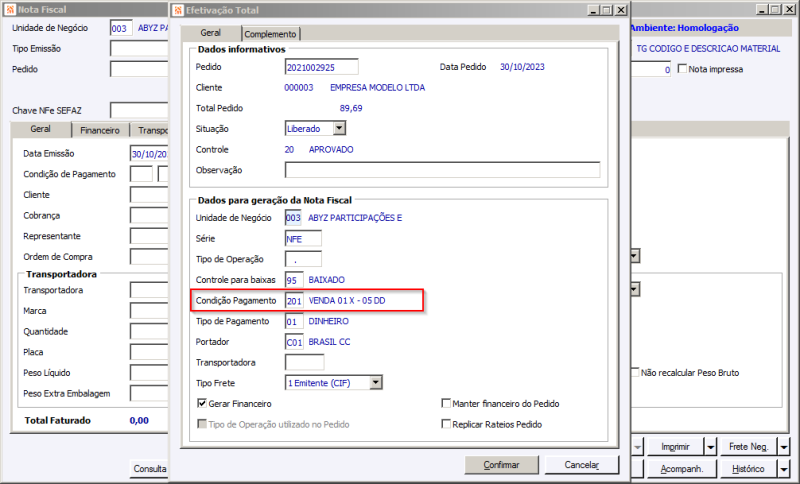The width and height of the screenshot is (800, 484).
Task: Switch to Financeiro tab in Nota Fiscal
Action: (x=99, y=131)
